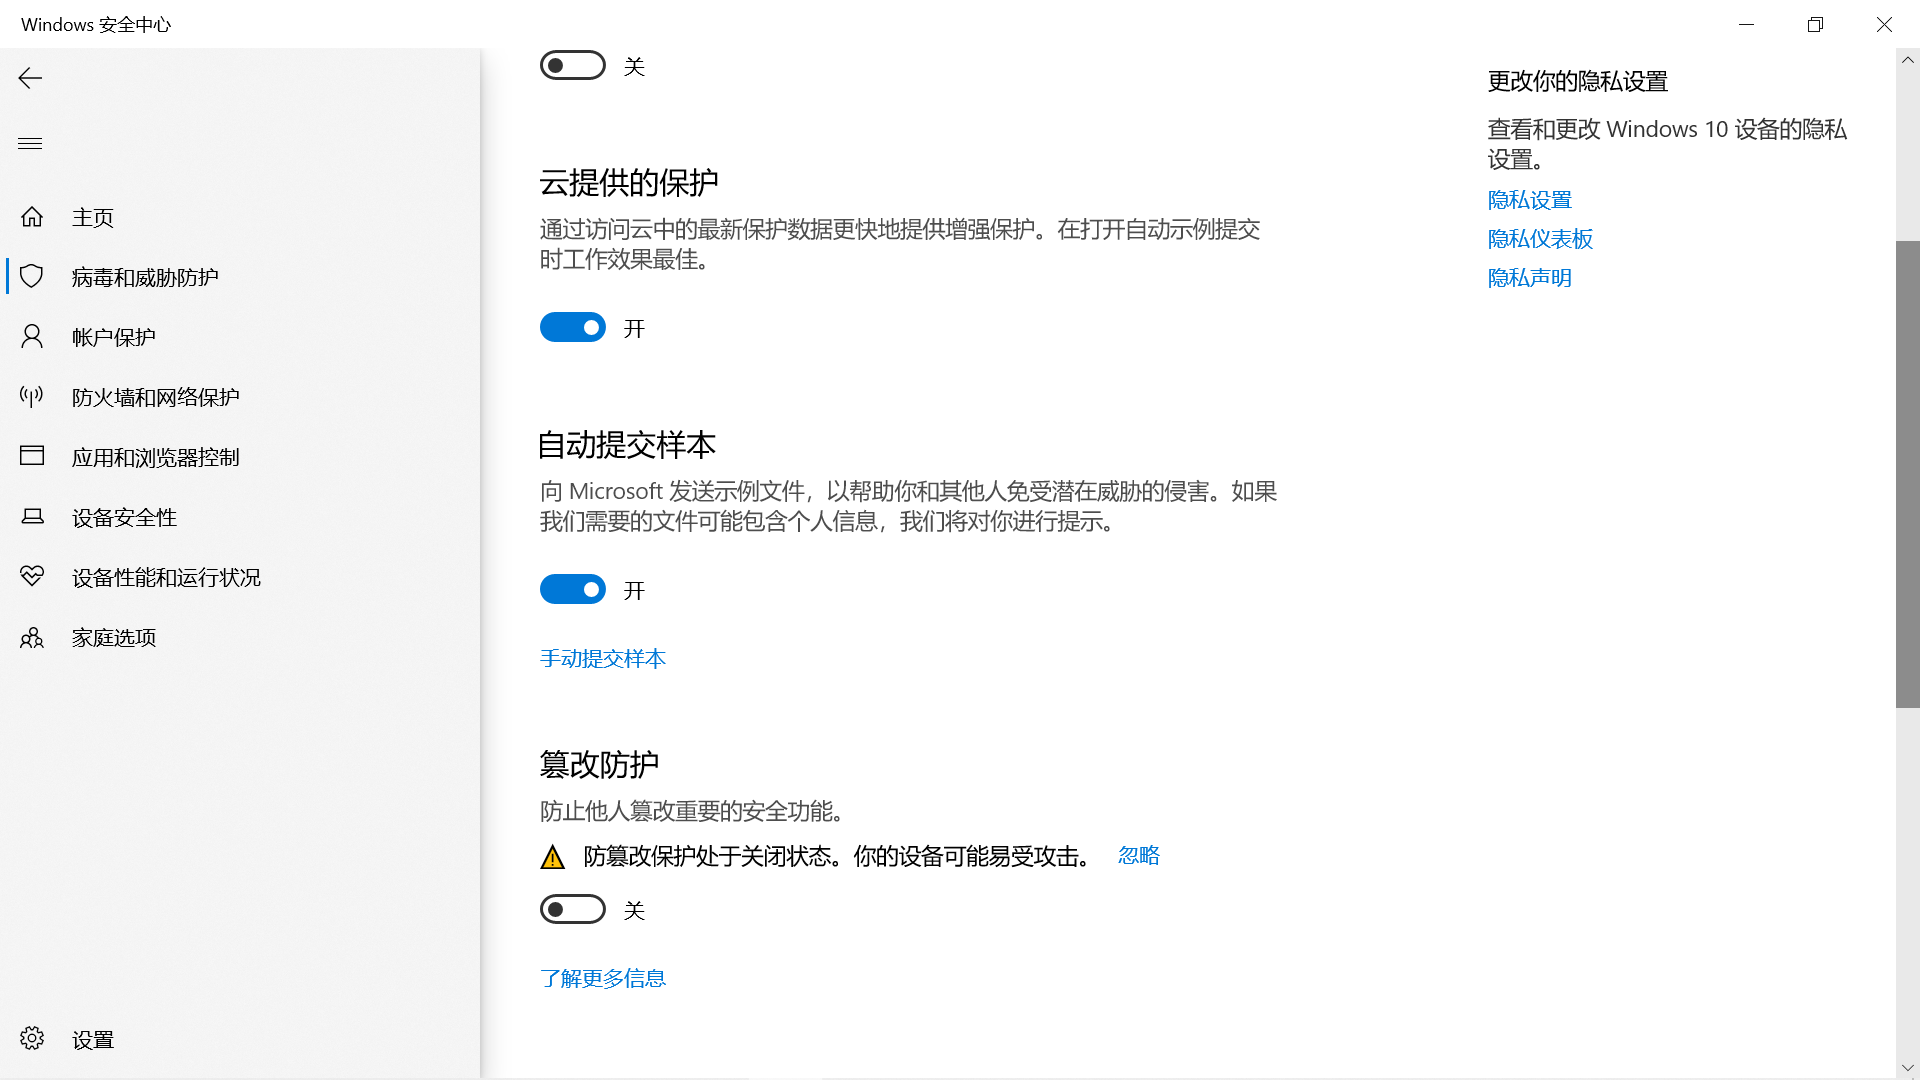Open the home shield dashboard icon
Screen dimensions: 1920x1080
coord(32,217)
